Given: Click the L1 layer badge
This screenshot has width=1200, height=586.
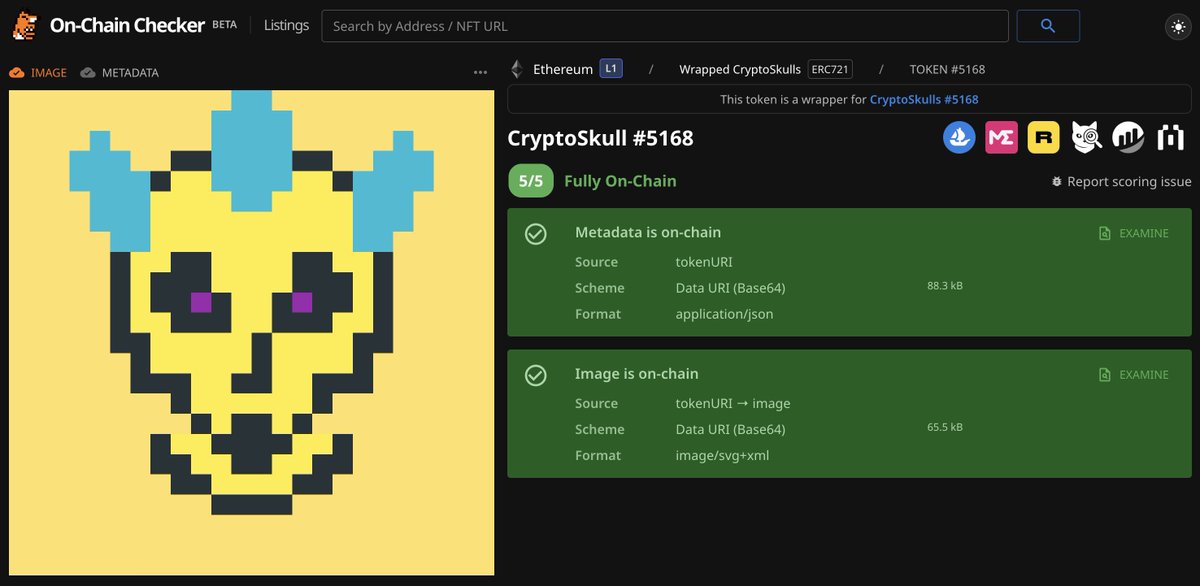Looking at the screenshot, I should 611,69.
